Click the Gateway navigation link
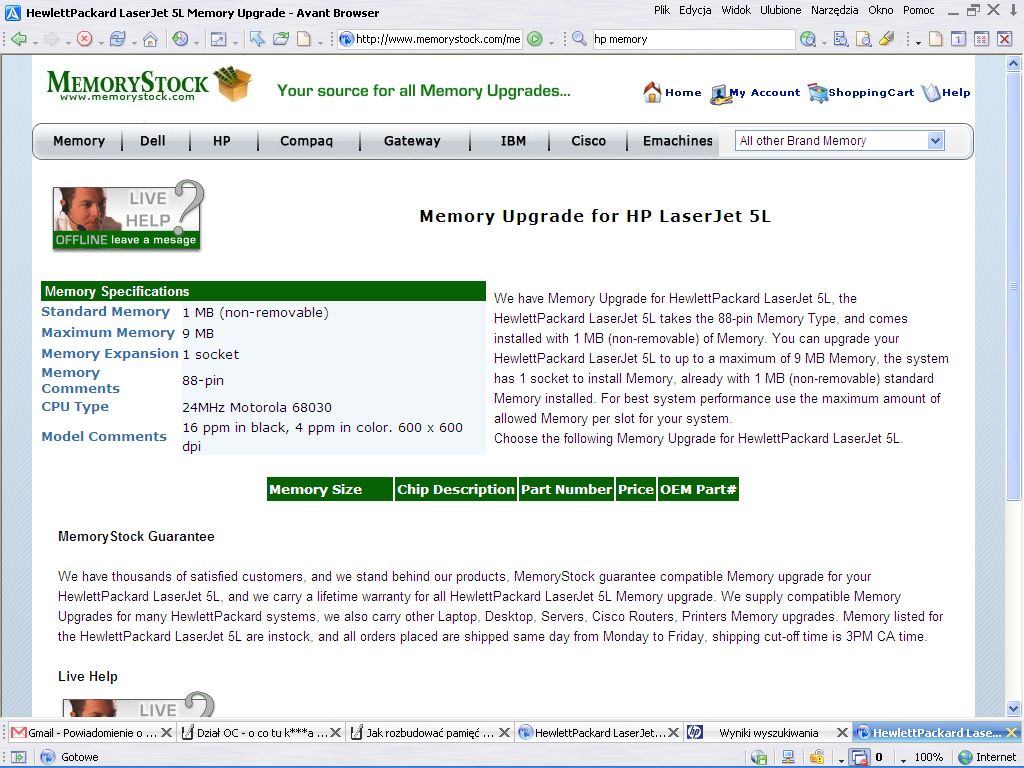This screenshot has width=1024, height=768. [x=412, y=141]
